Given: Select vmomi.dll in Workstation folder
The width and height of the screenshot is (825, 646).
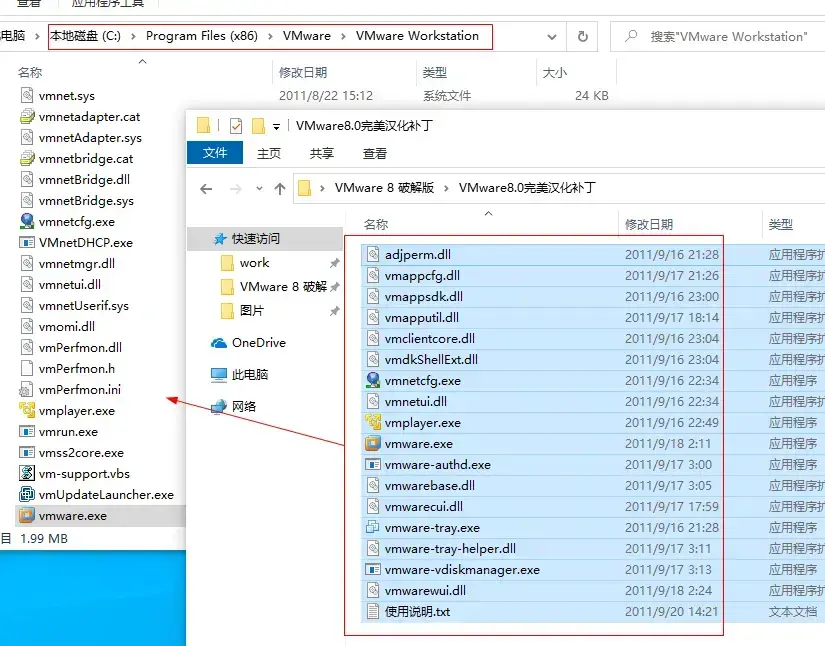Looking at the screenshot, I should point(67,326).
